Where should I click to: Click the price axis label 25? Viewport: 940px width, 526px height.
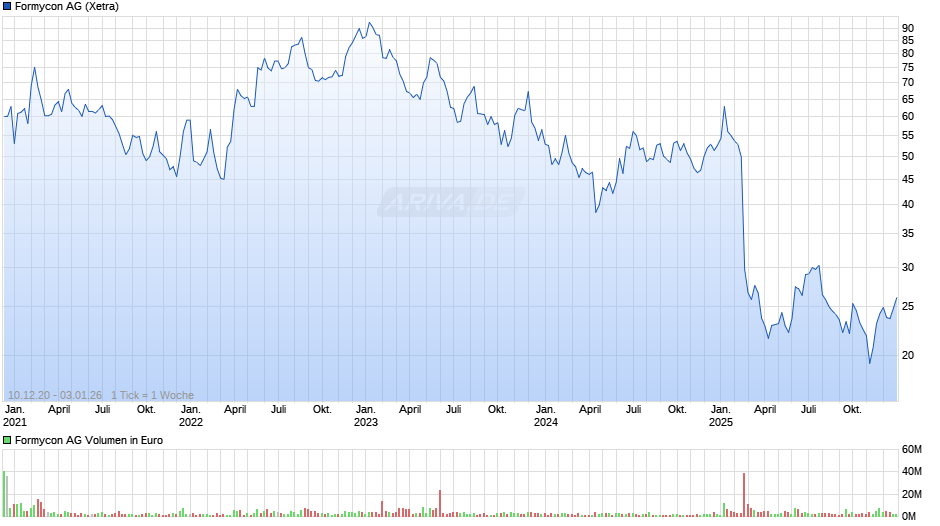[908, 306]
